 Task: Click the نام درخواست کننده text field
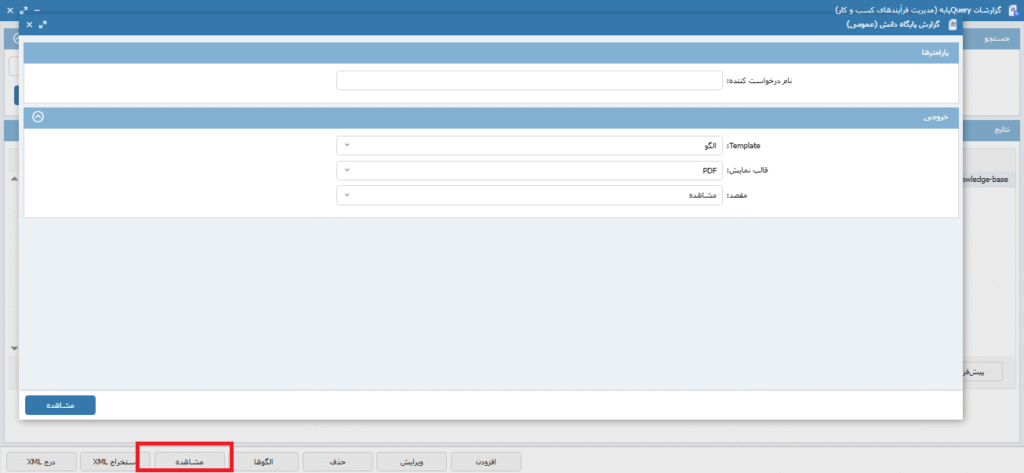tap(528, 81)
